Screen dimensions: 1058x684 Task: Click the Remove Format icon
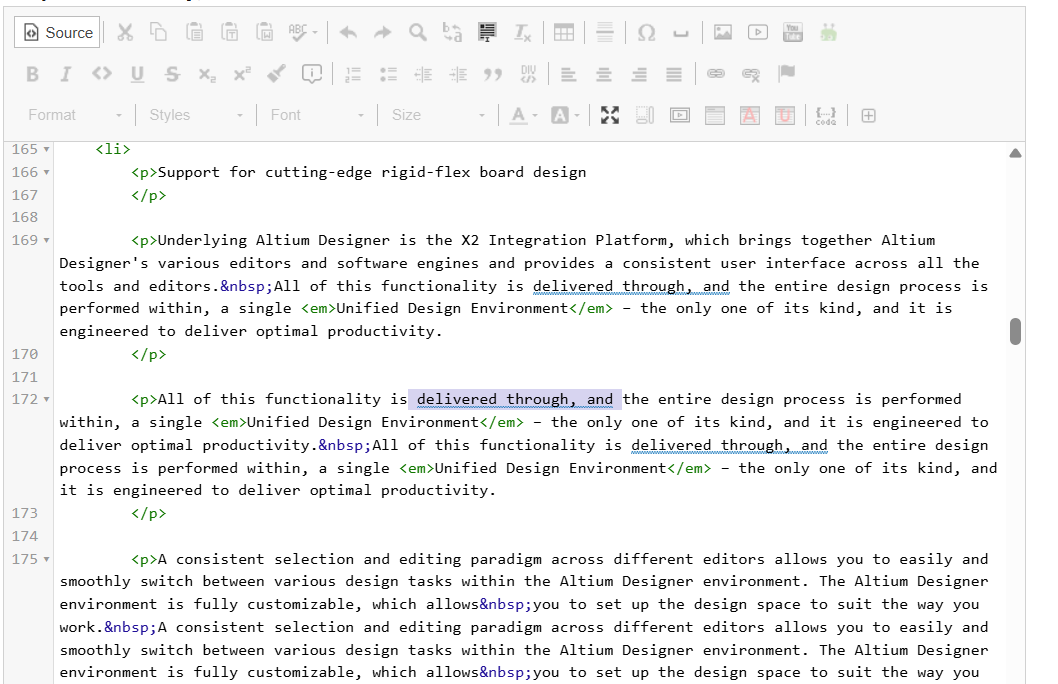pos(522,32)
